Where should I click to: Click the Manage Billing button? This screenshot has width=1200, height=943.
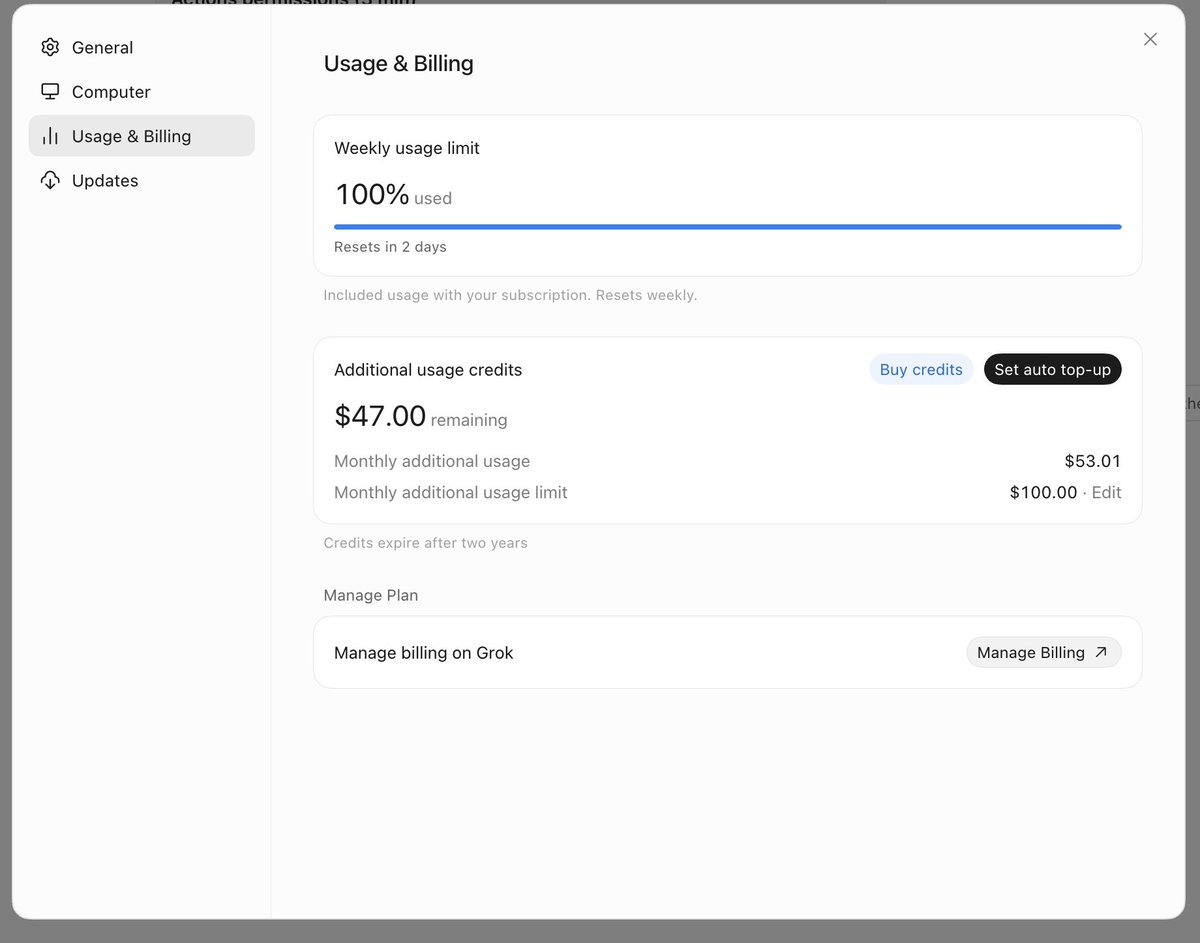[1043, 652]
